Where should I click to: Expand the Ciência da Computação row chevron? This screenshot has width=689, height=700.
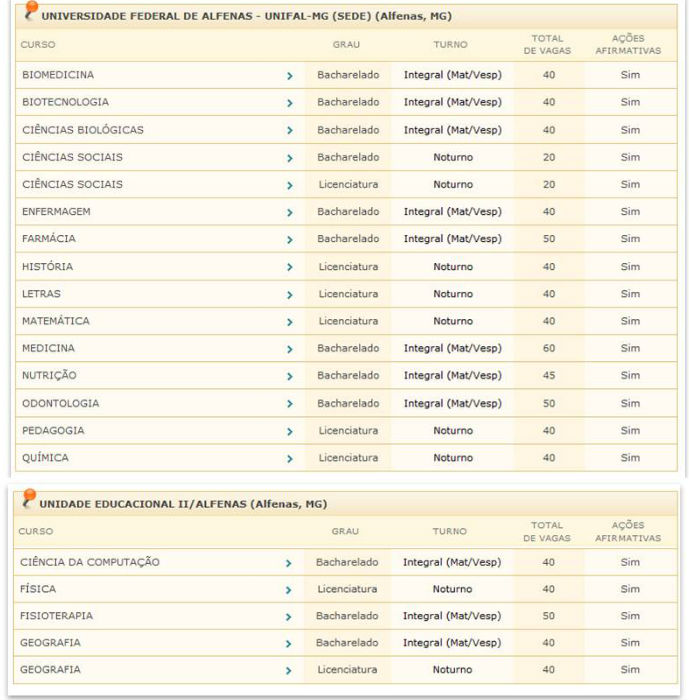289,563
